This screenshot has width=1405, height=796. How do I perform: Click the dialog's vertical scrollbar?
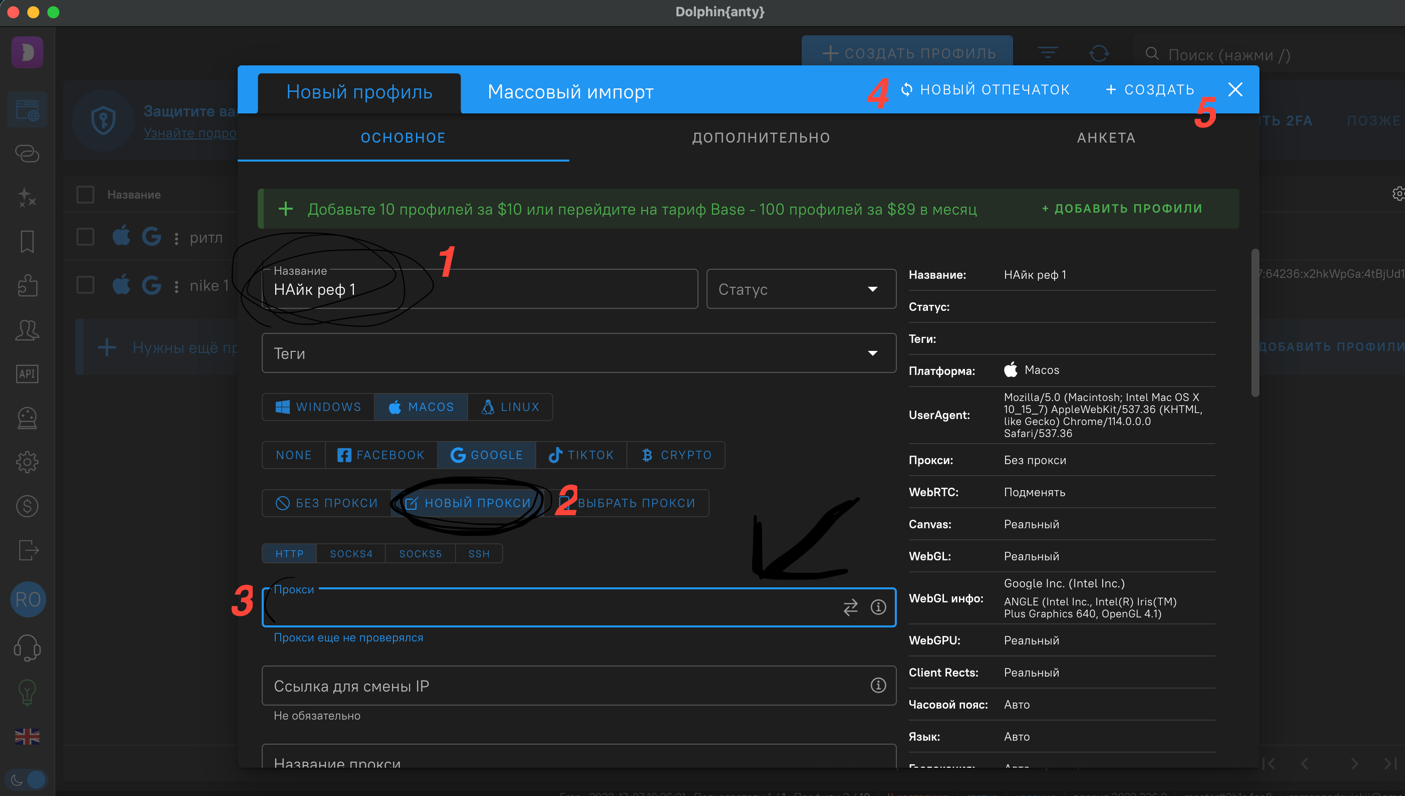[1255, 323]
